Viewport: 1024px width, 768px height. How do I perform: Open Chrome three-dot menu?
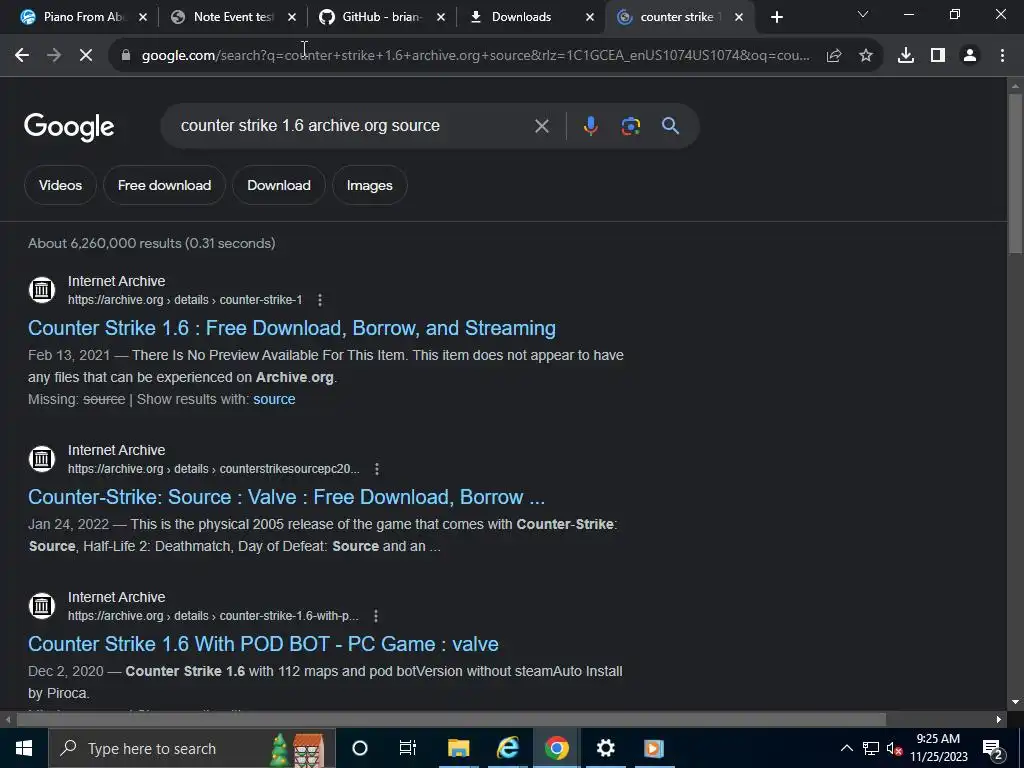coord(1002,56)
